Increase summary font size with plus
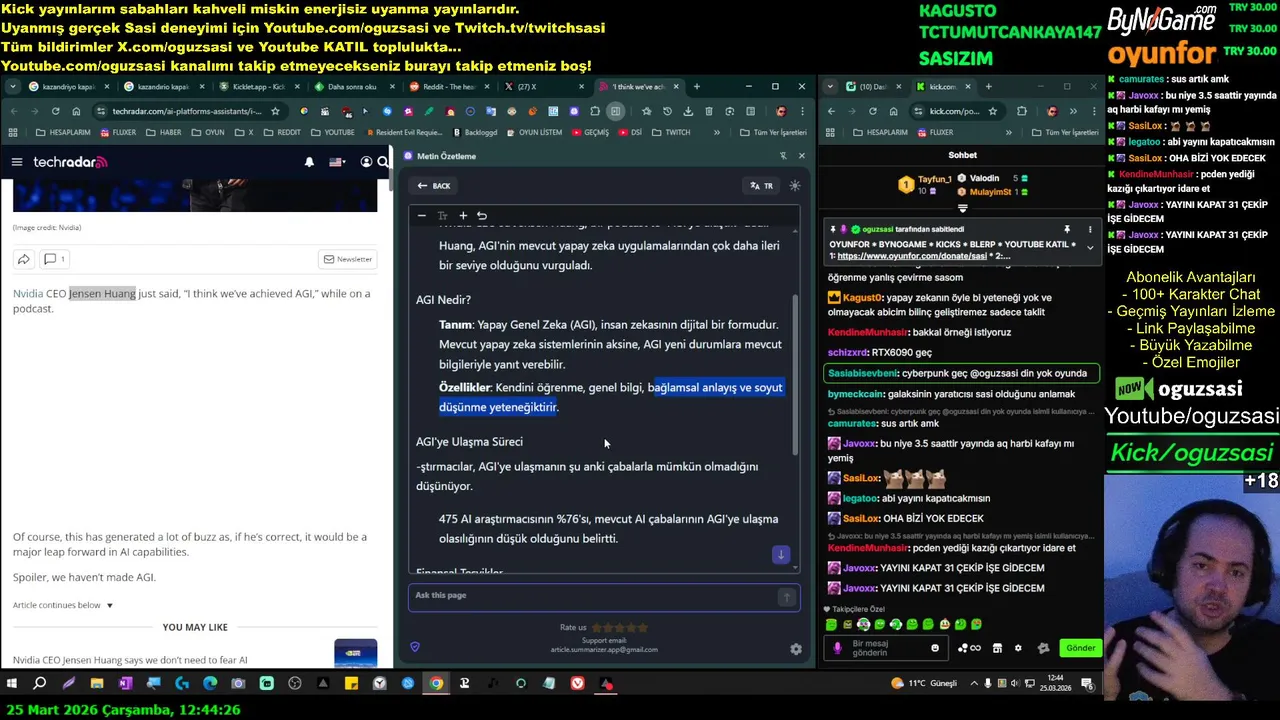The width and height of the screenshot is (1280, 720). 463,215
